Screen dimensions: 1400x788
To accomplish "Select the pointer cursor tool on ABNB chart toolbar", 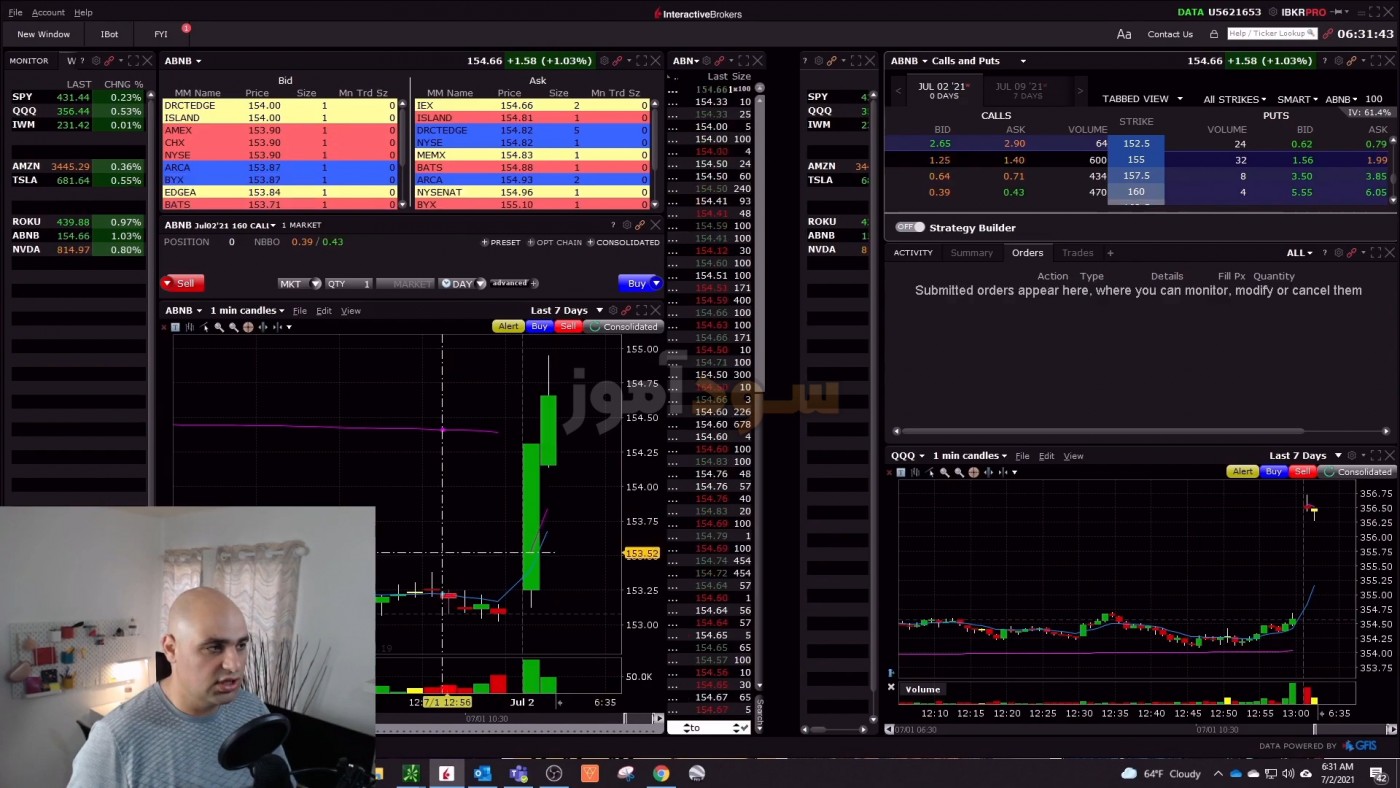I will [x=204, y=327].
